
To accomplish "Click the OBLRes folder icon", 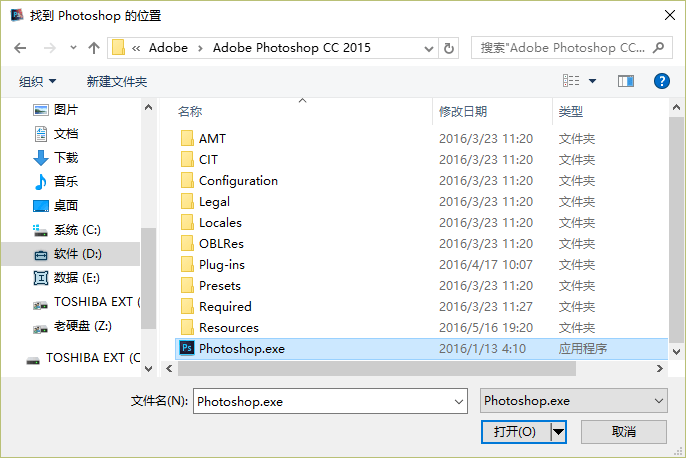I will click(x=187, y=243).
